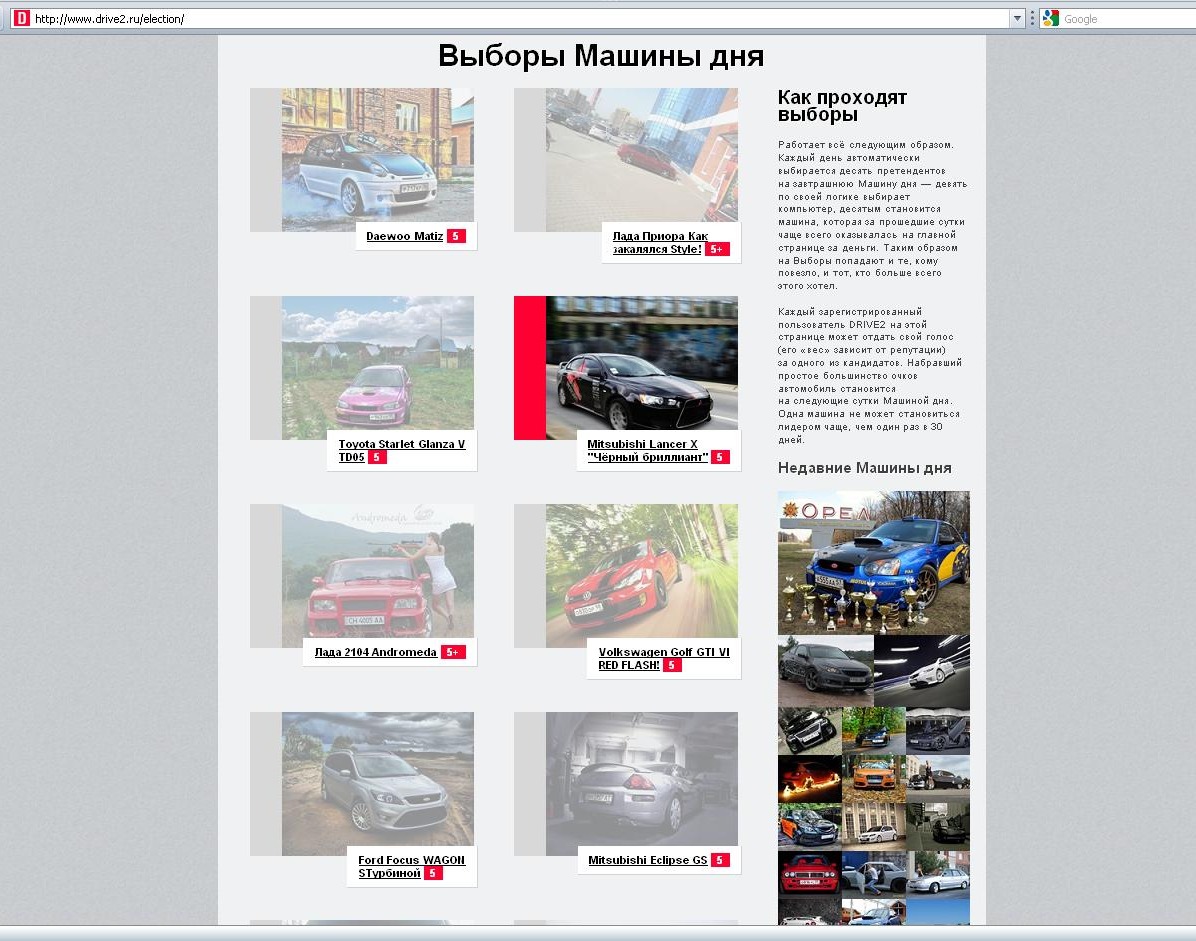
Task: Open the silver sedan recent thumbnail
Action: coord(937,875)
